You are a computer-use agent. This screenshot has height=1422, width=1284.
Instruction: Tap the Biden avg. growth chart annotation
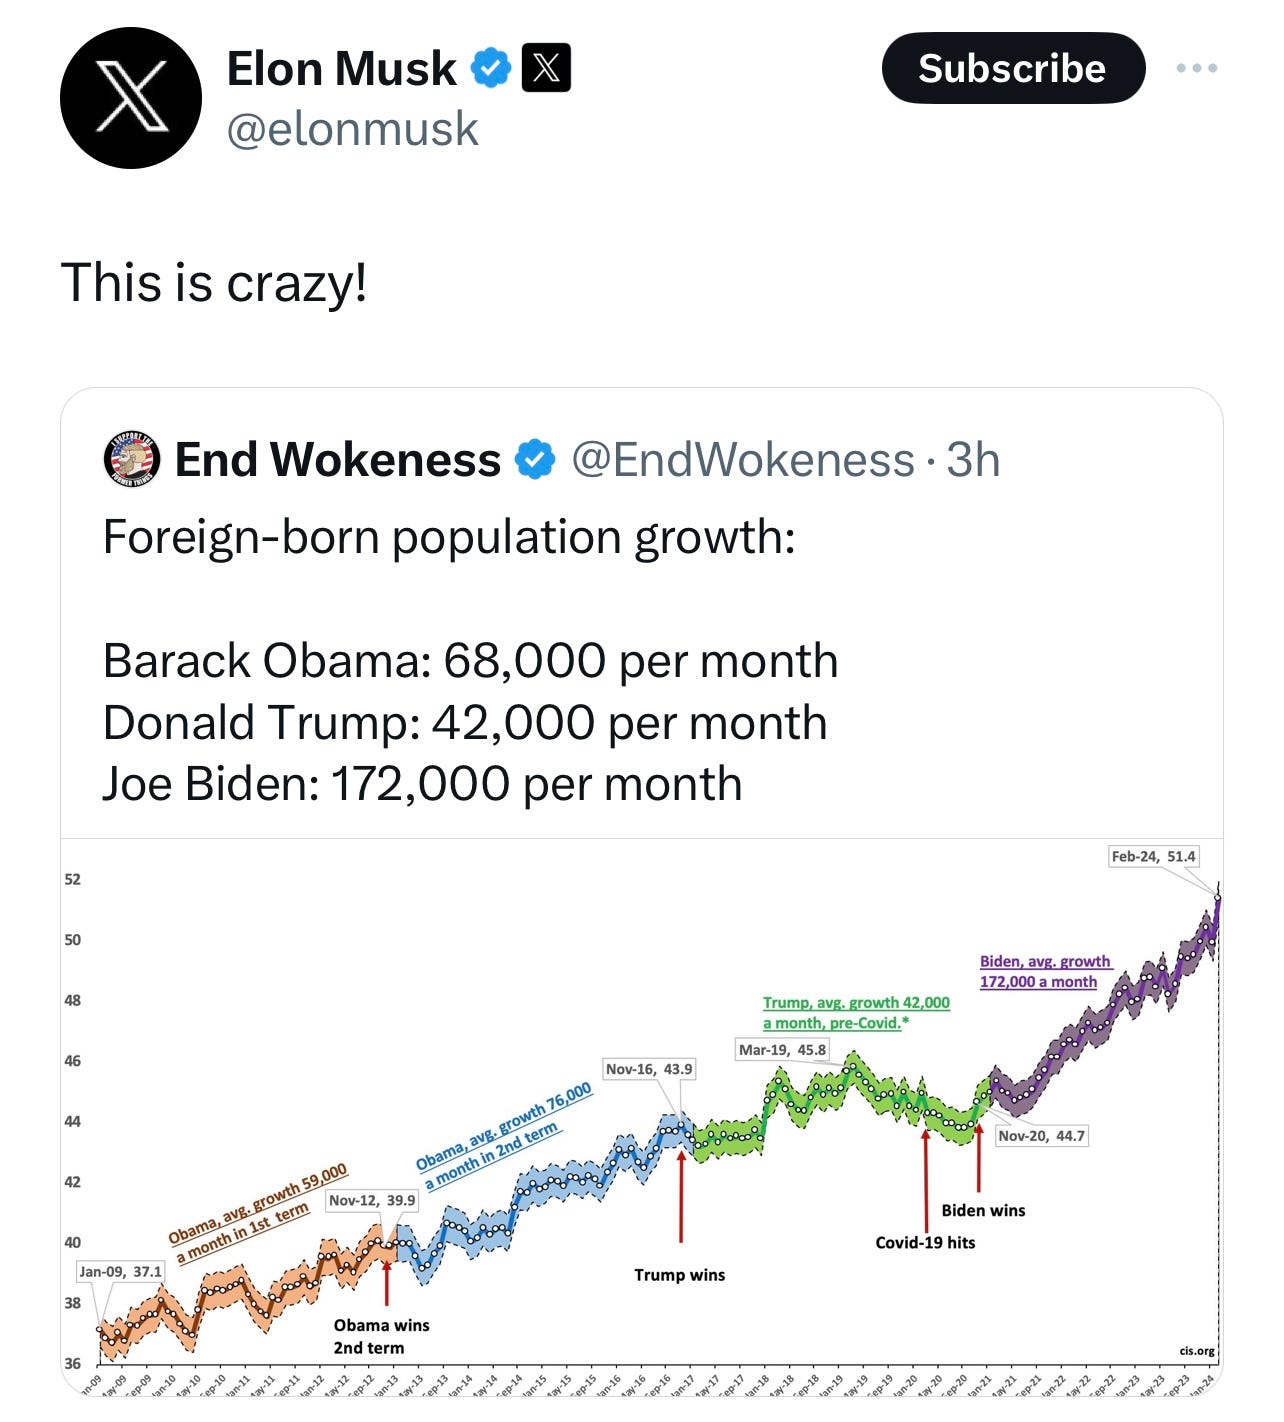(x=1045, y=972)
